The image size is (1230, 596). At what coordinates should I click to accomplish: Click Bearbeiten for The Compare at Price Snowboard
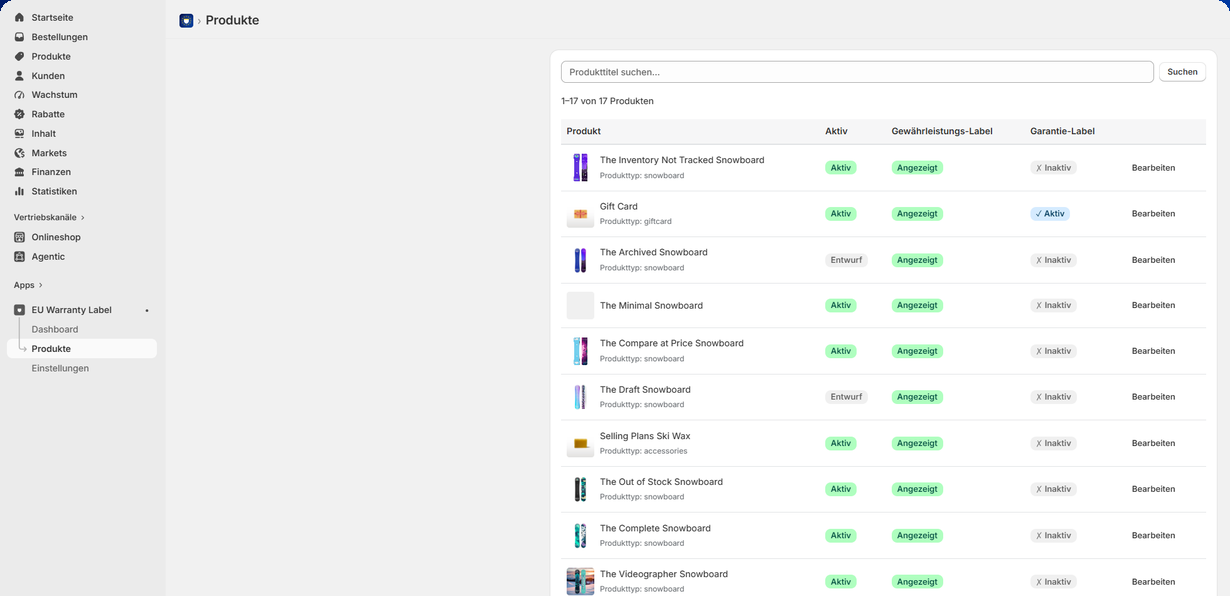click(x=1153, y=351)
